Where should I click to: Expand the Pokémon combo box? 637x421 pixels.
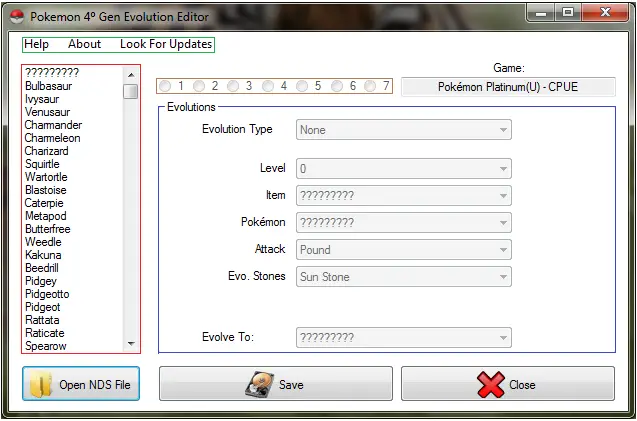coord(404,223)
